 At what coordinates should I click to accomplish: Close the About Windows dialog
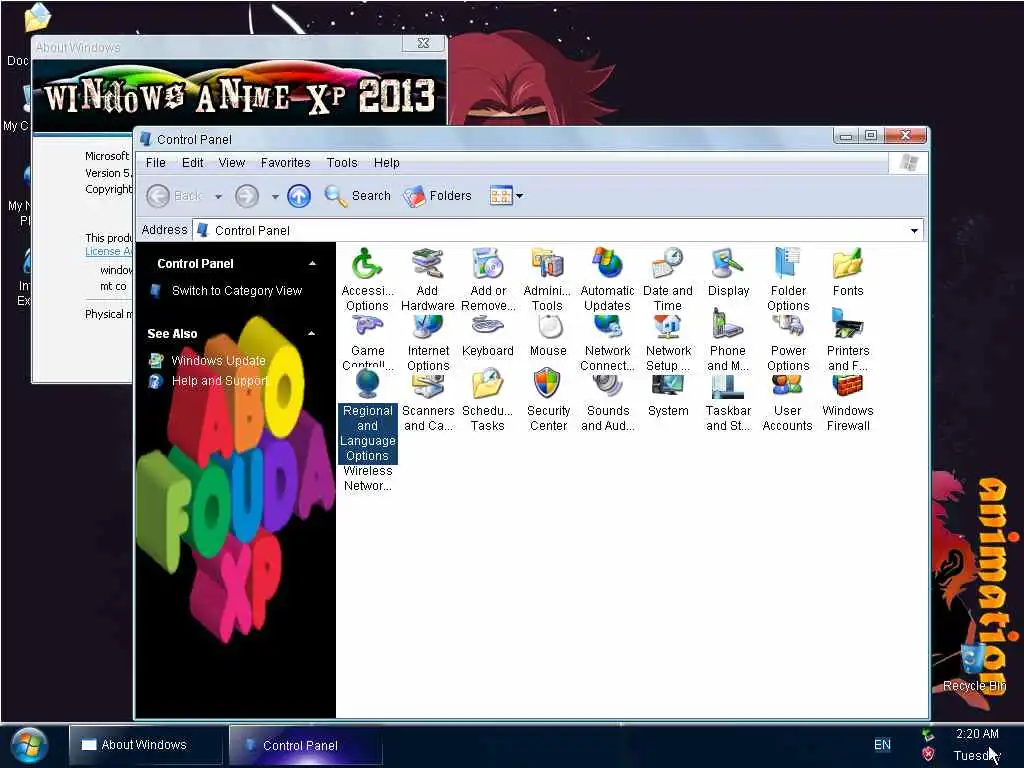pyautogui.click(x=423, y=43)
